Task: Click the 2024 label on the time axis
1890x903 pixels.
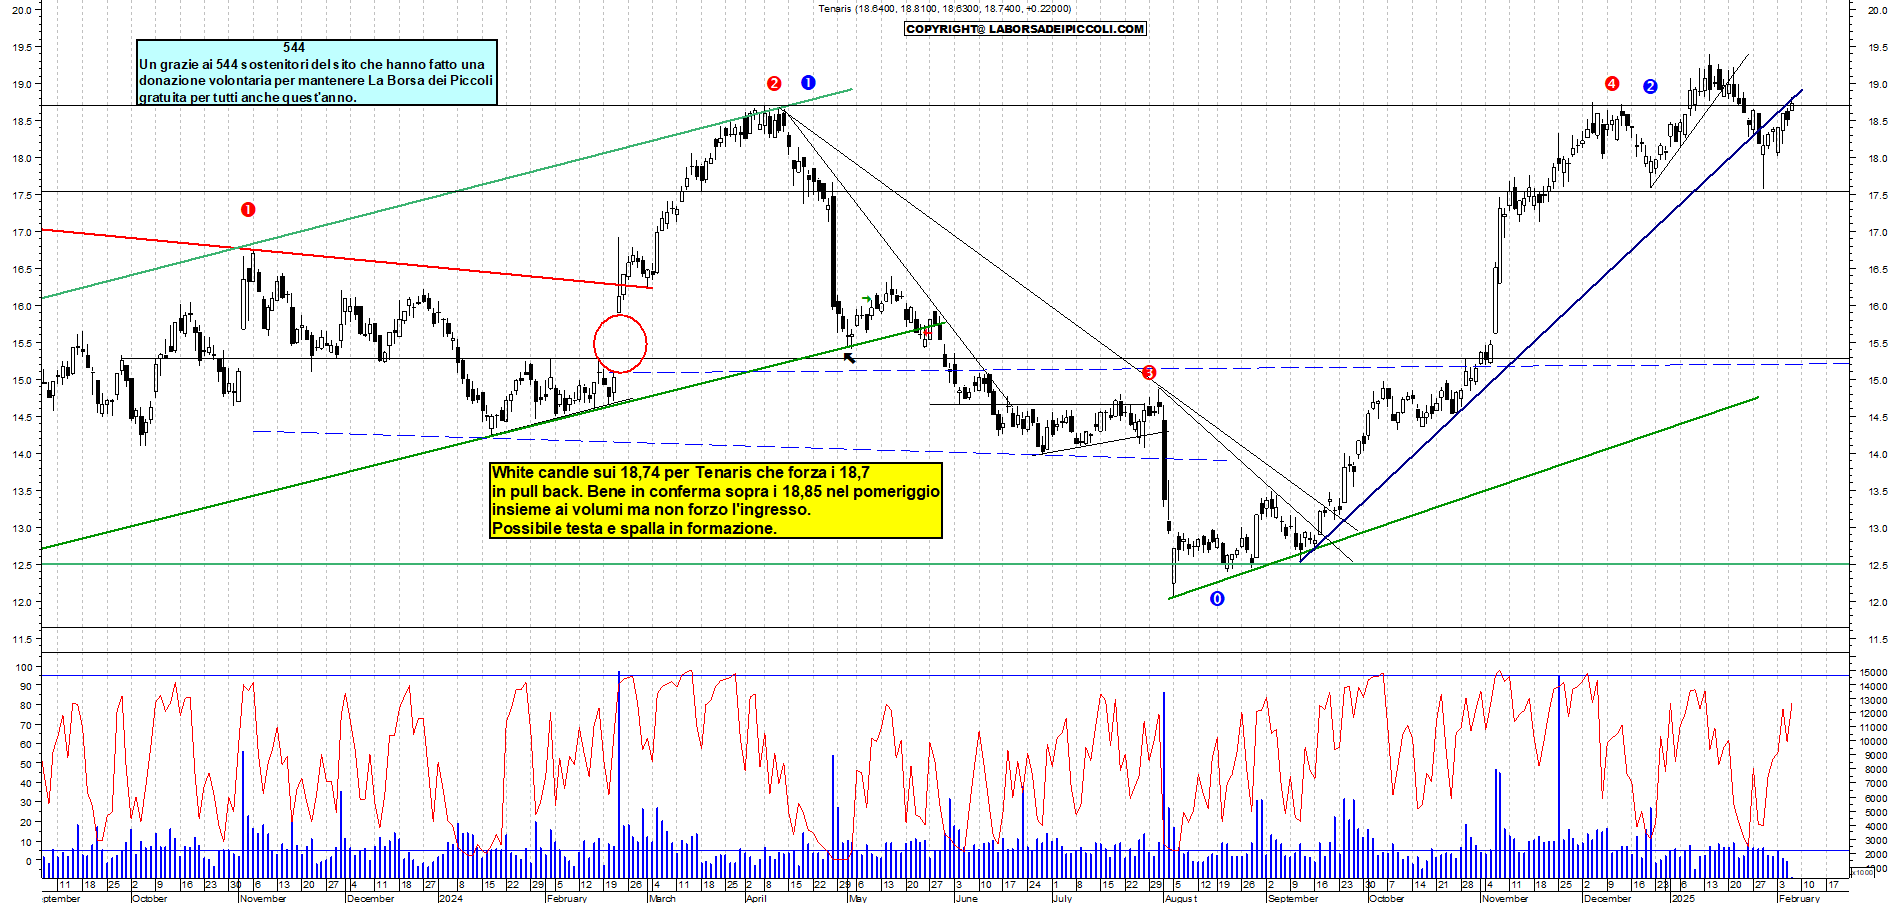Action: coord(451,898)
